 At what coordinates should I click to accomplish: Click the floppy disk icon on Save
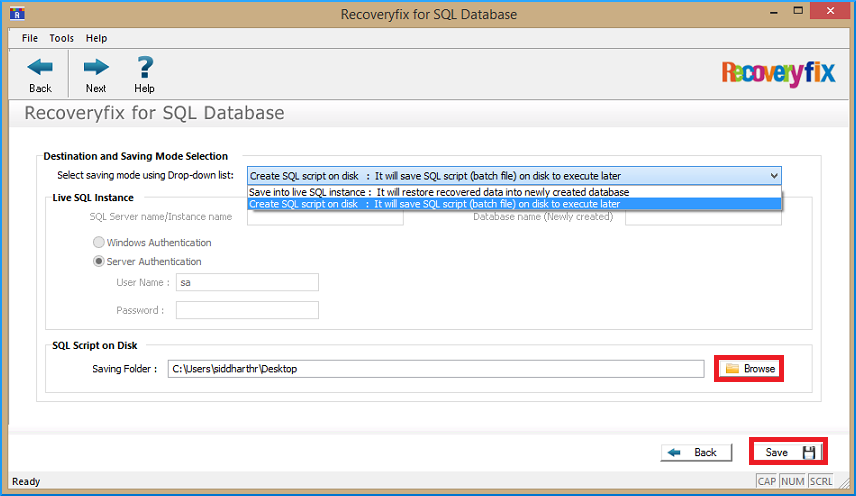click(x=809, y=452)
